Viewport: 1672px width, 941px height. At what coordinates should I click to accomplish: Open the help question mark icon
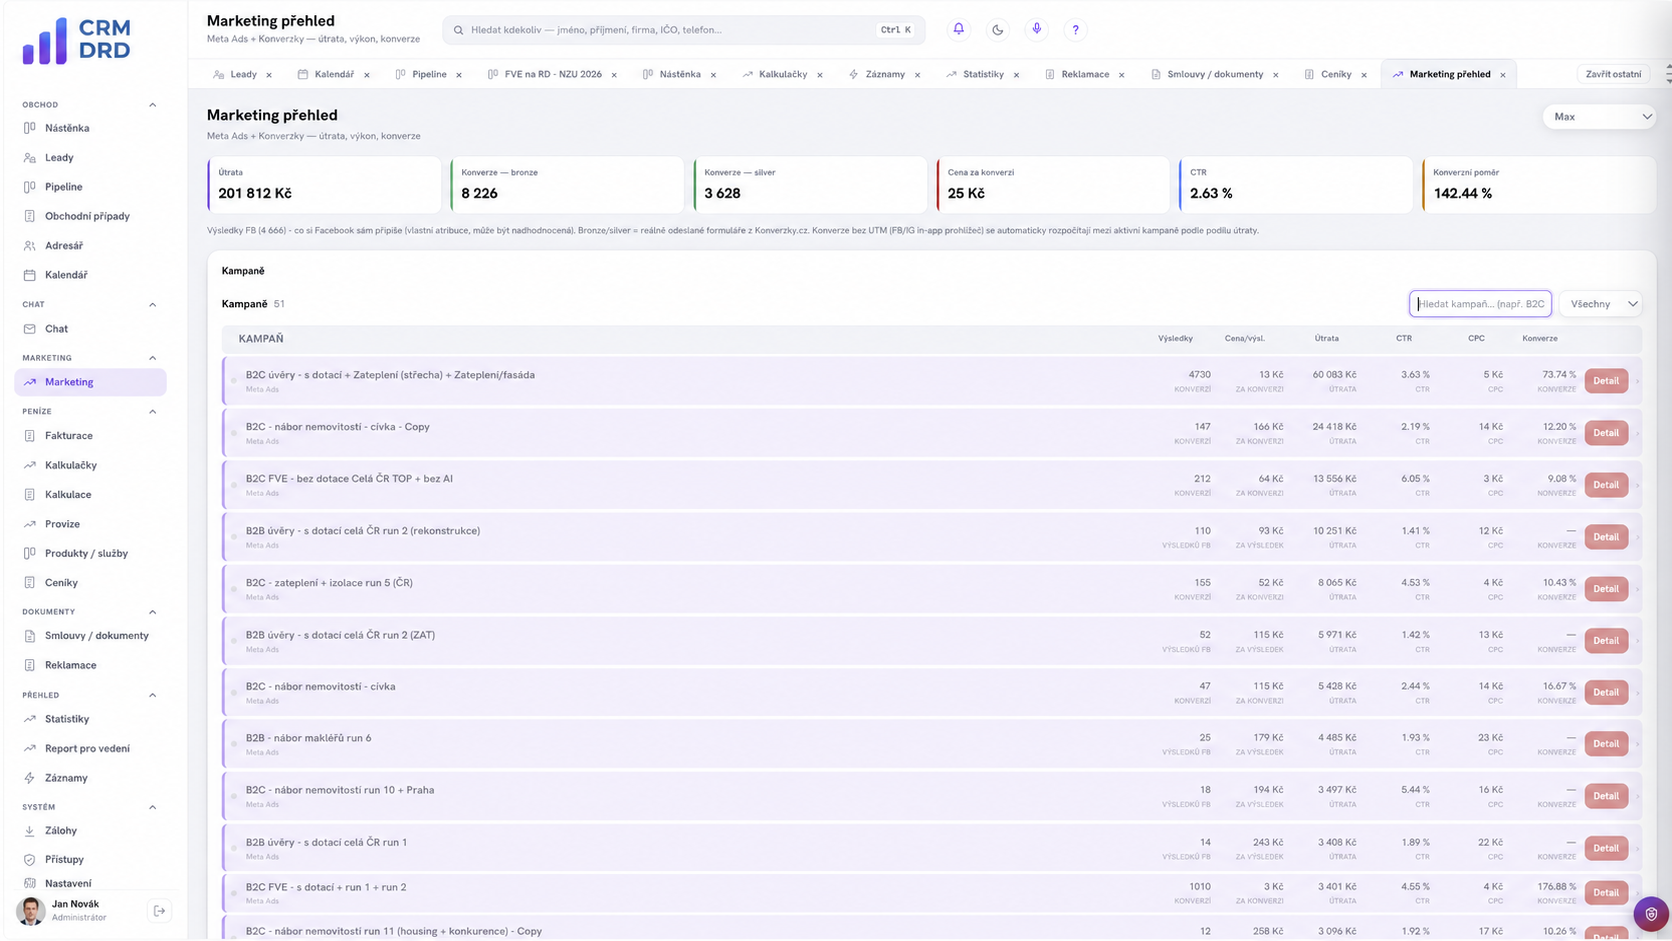(x=1075, y=30)
